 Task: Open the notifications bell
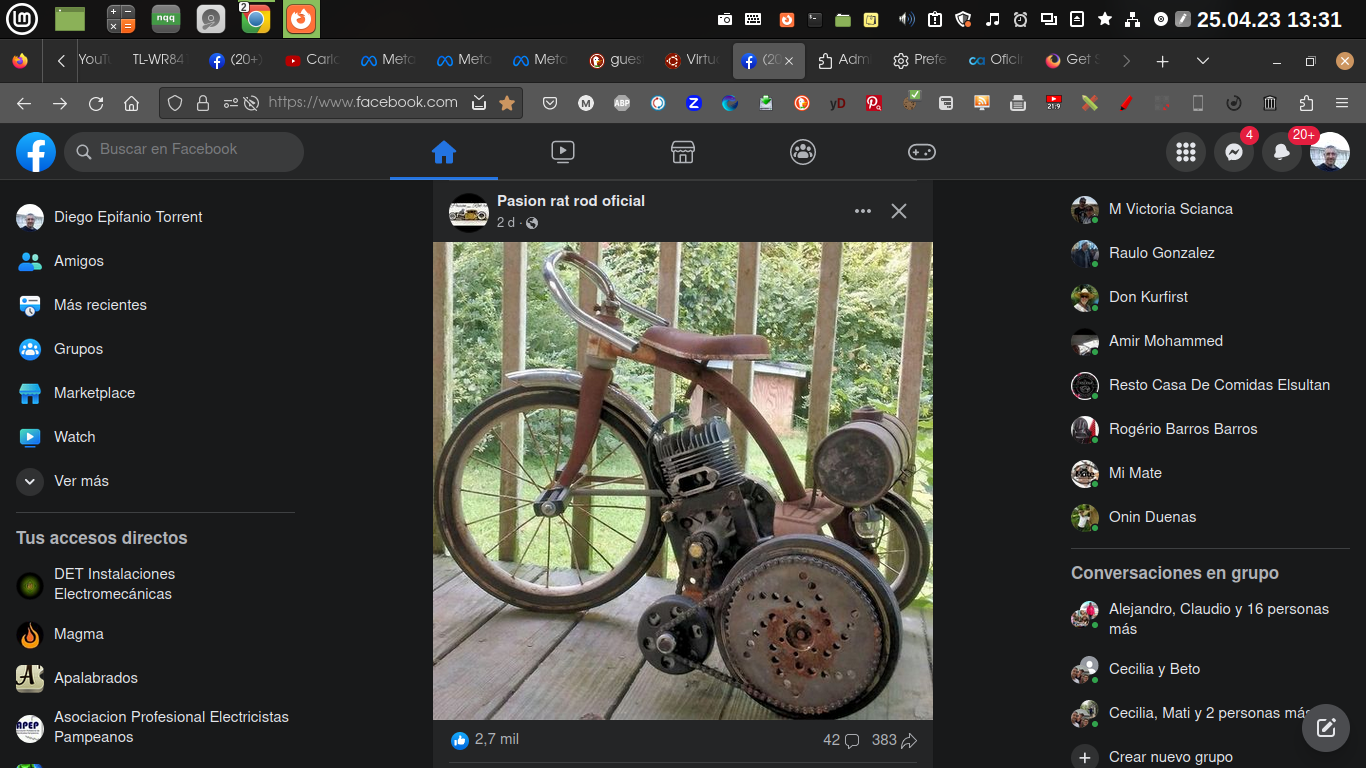point(1281,152)
